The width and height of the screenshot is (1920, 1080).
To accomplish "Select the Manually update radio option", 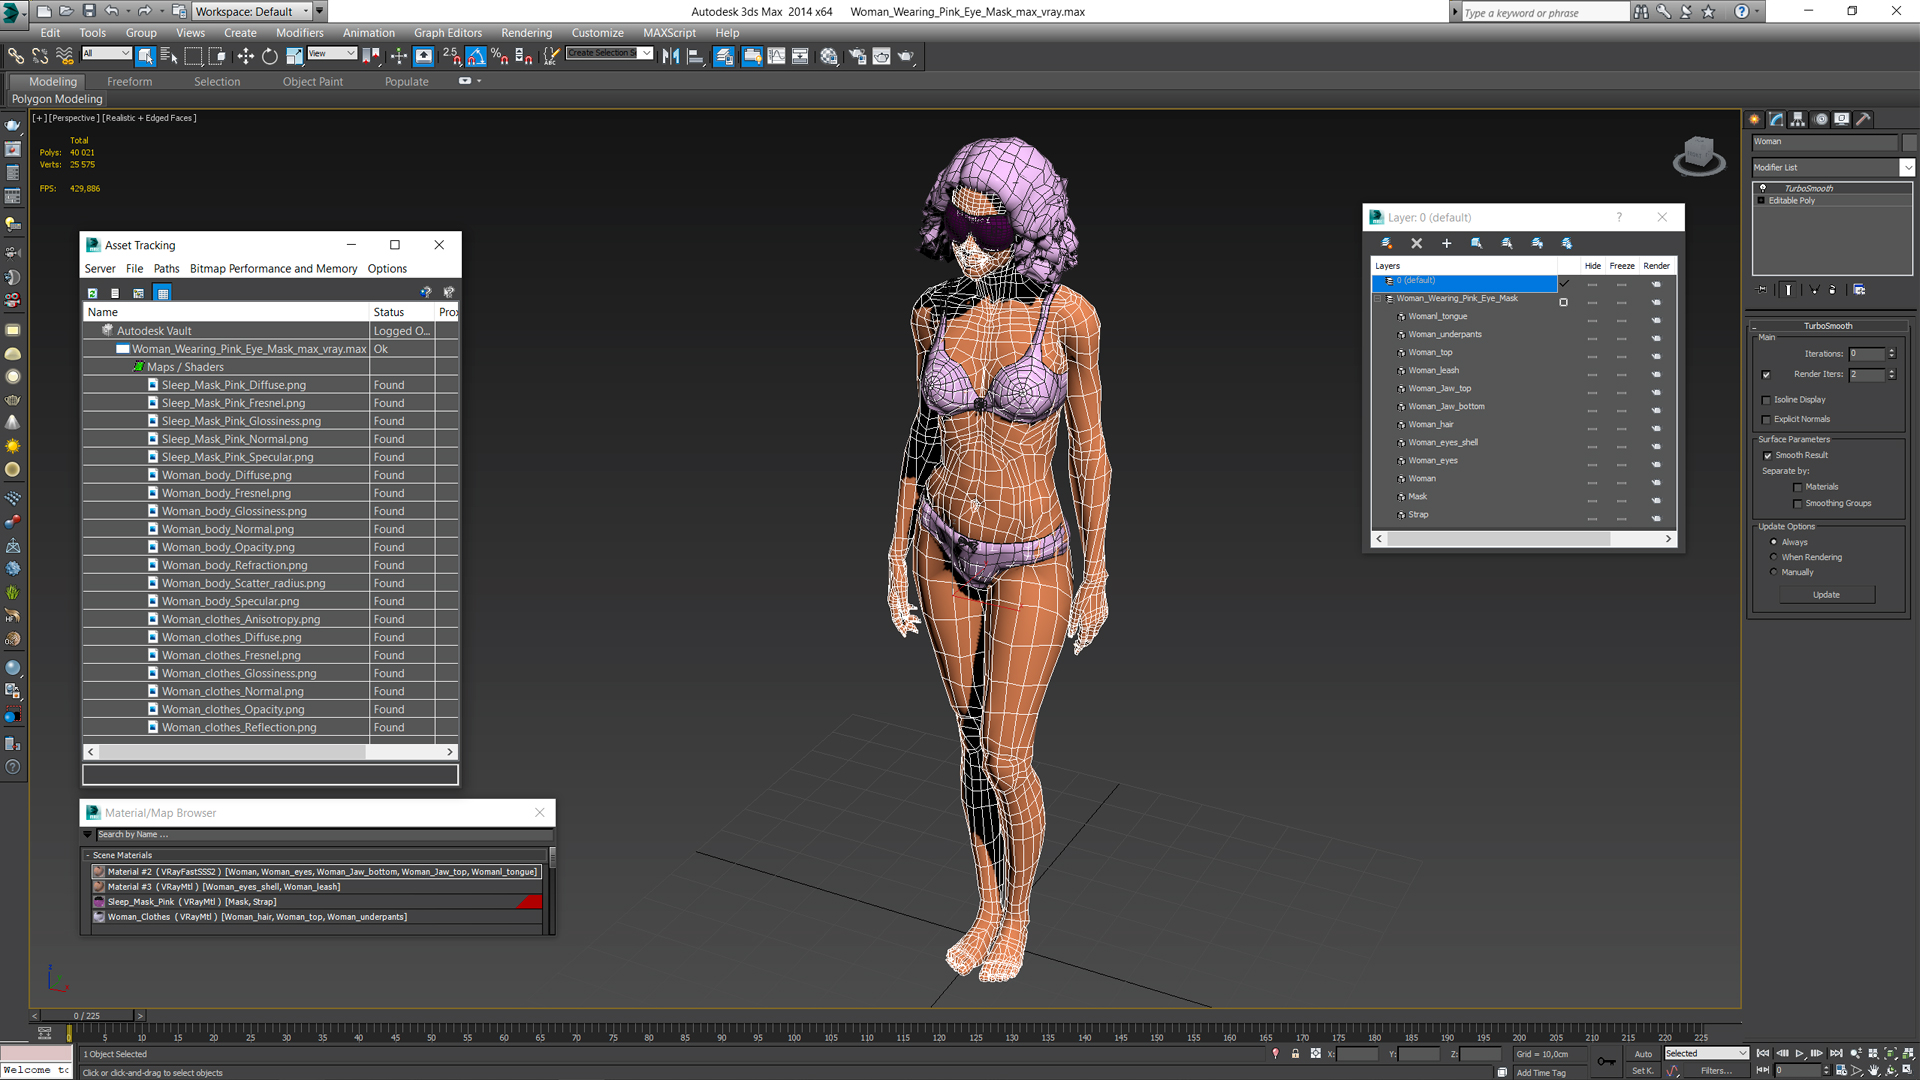I will point(1774,572).
